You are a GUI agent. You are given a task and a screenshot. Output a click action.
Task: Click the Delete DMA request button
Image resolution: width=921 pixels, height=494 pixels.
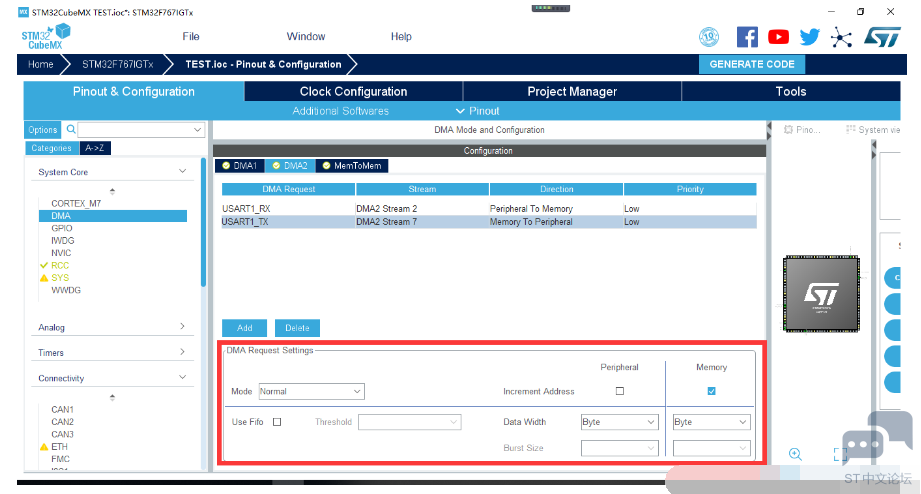(x=297, y=328)
